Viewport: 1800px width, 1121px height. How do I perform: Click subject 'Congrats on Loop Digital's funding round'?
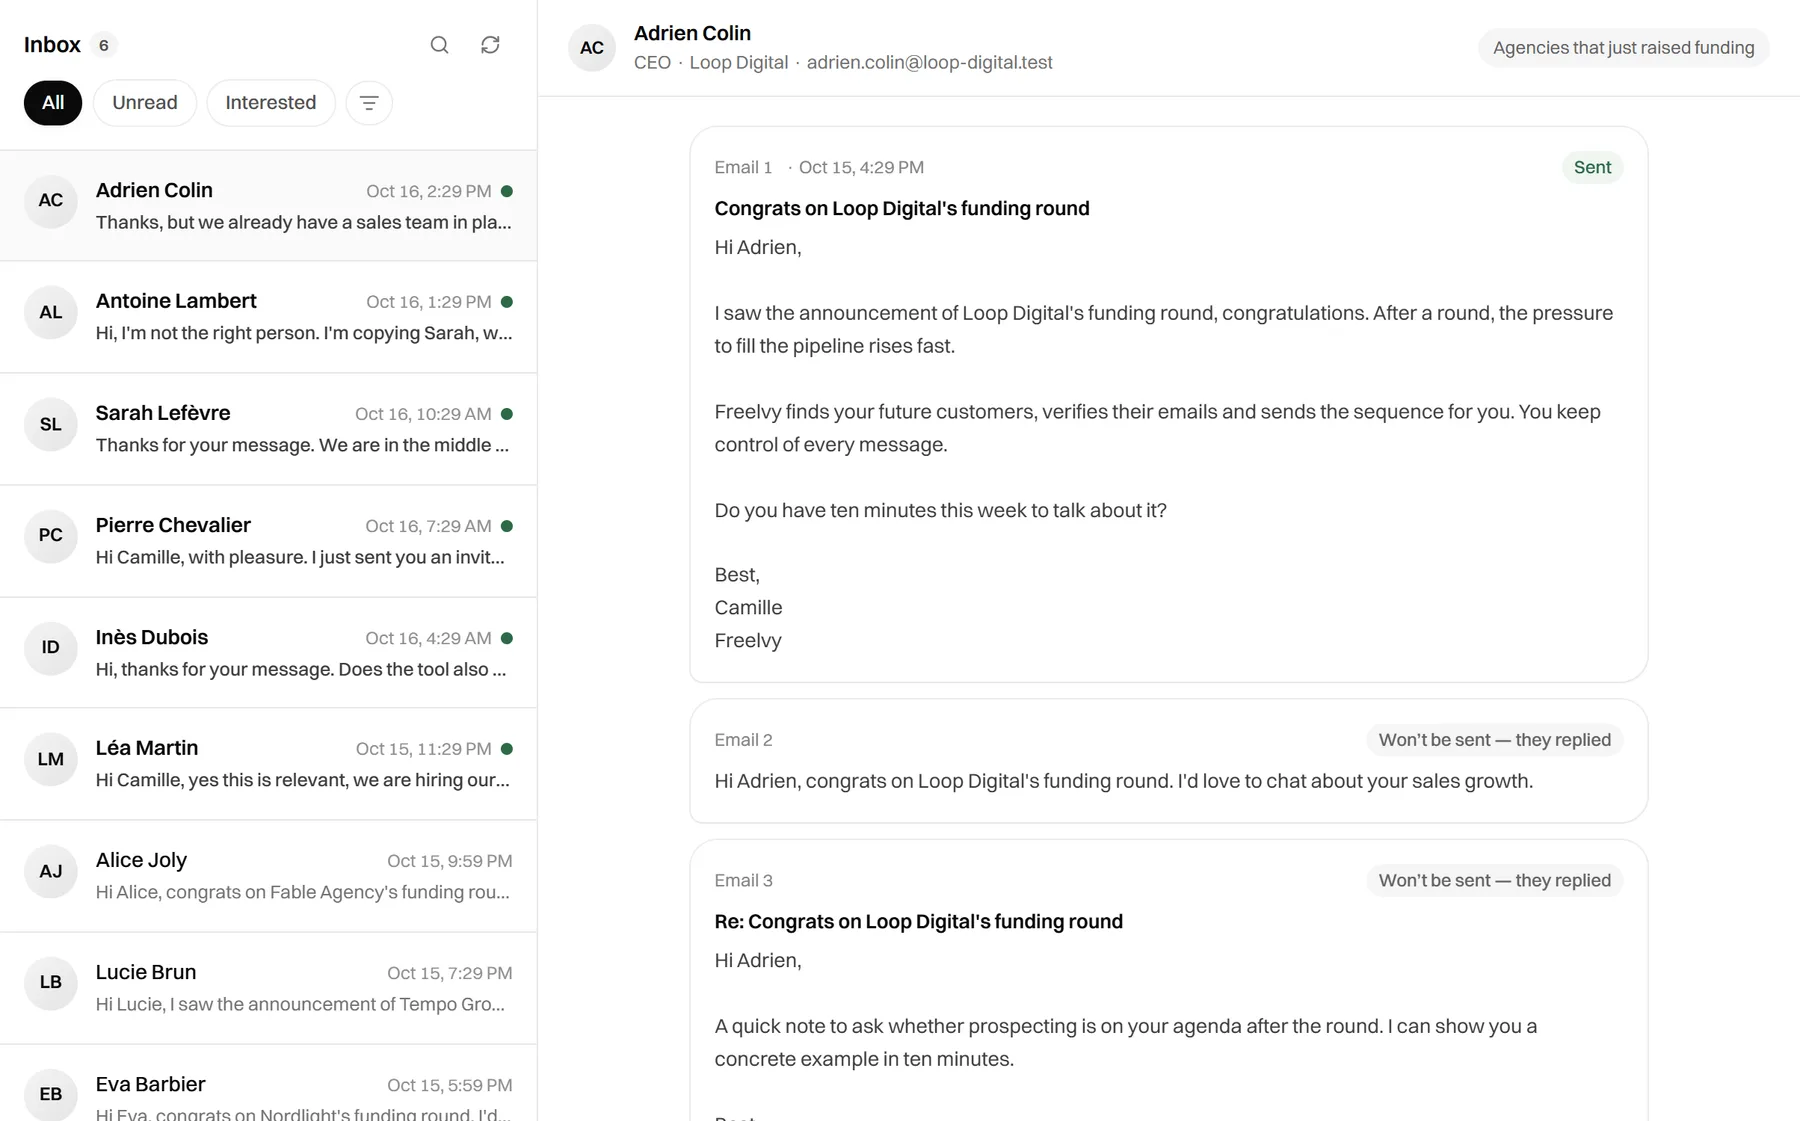tap(901, 209)
